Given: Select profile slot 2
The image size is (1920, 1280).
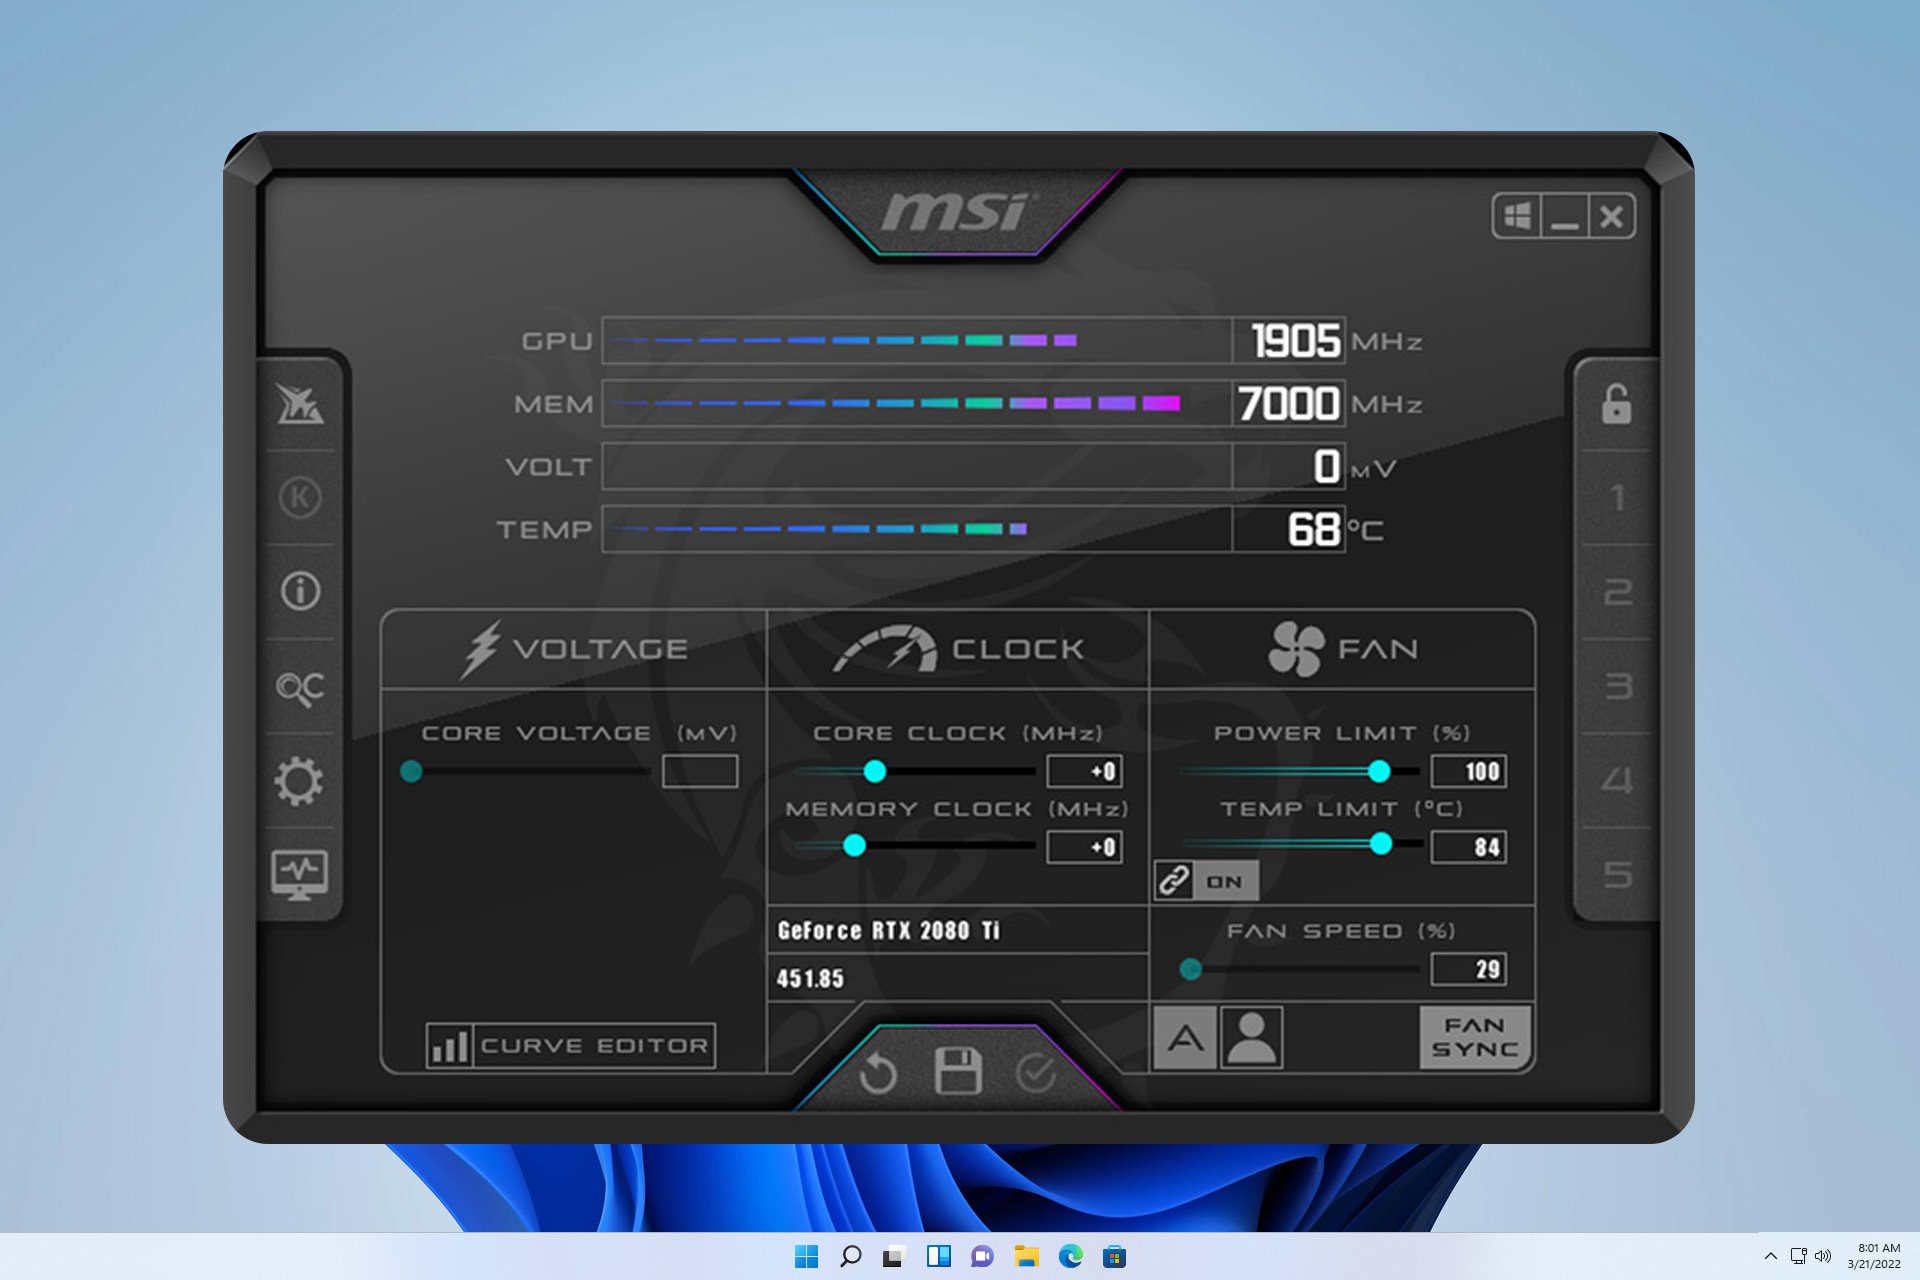Looking at the screenshot, I should tap(1617, 591).
